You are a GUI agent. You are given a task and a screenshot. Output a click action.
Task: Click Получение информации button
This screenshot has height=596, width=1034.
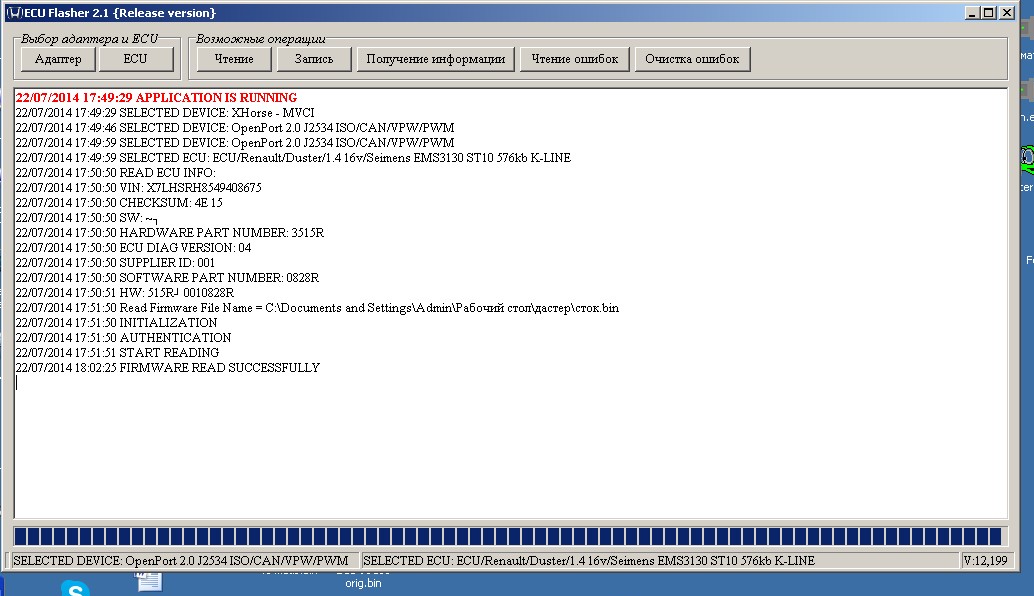click(436, 59)
